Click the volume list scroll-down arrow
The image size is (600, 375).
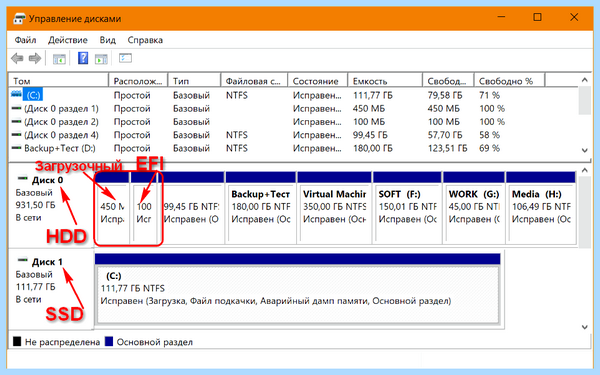[584, 150]
